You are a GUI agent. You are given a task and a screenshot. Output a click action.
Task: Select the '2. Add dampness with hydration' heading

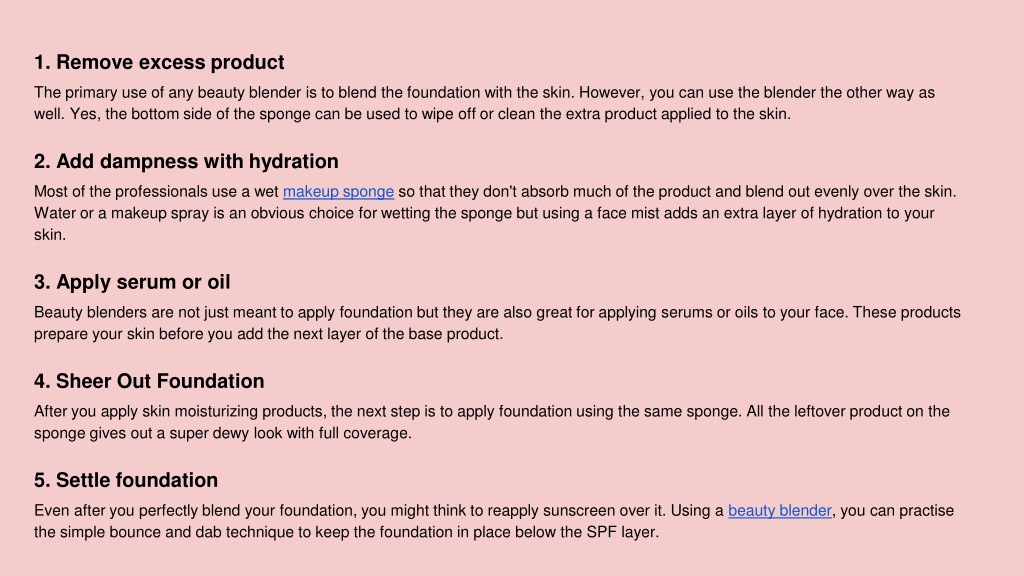(186, 161)
